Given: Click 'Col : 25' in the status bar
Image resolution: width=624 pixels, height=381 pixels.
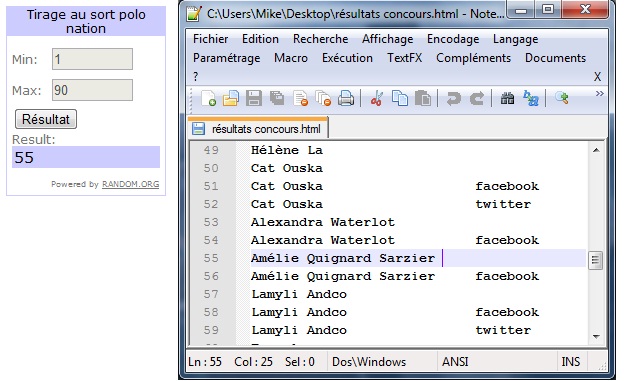Looking at the screenshot, I should coord(254,361).
